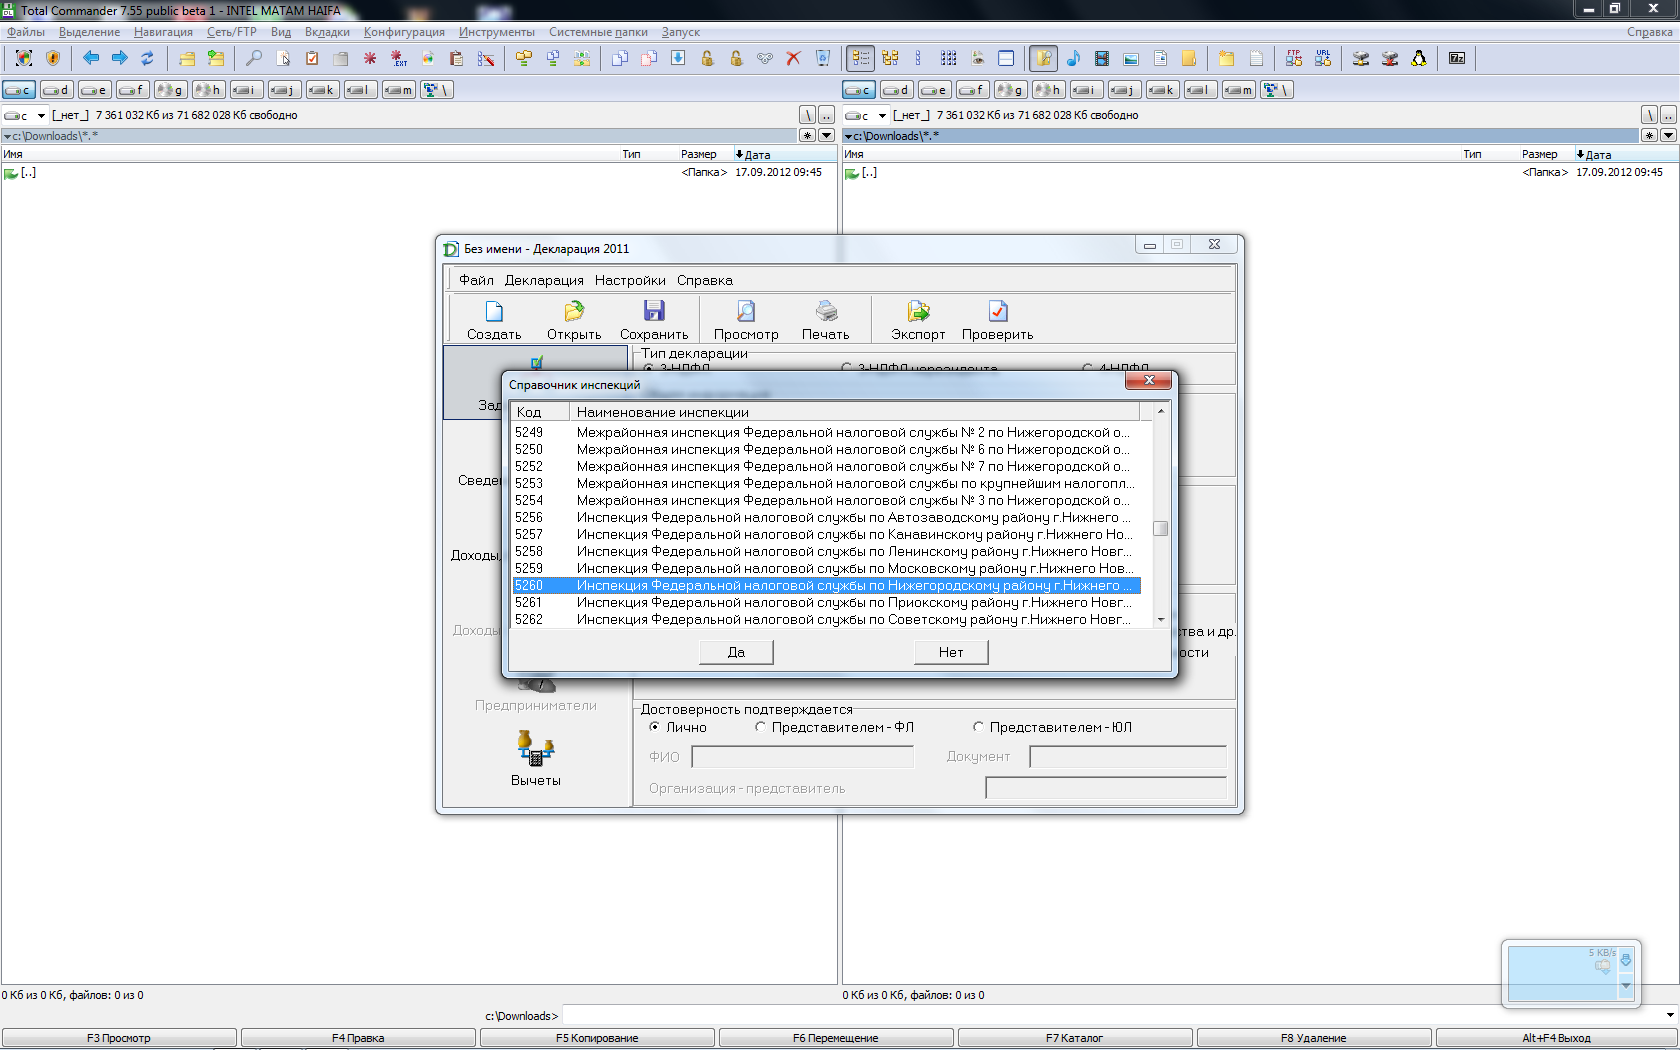Click the download arrow toolbar icon

tap(678, 58)
